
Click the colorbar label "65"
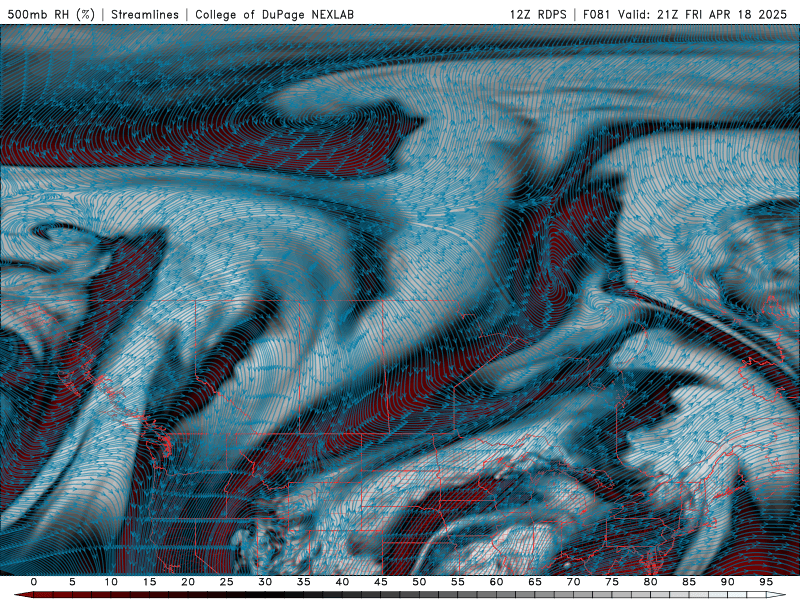pos(535,582)
